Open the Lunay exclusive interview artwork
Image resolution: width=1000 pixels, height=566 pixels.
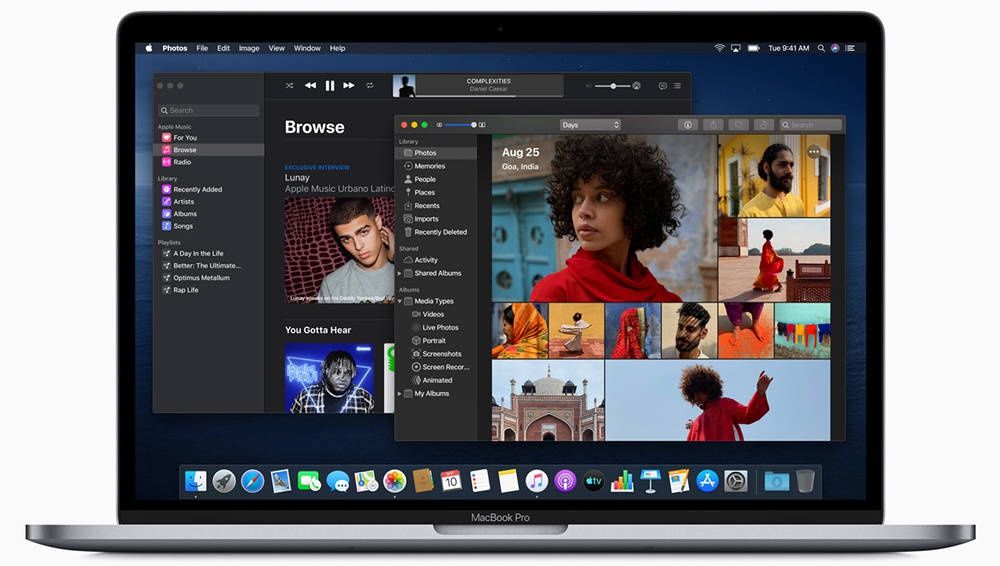(339, 249)
